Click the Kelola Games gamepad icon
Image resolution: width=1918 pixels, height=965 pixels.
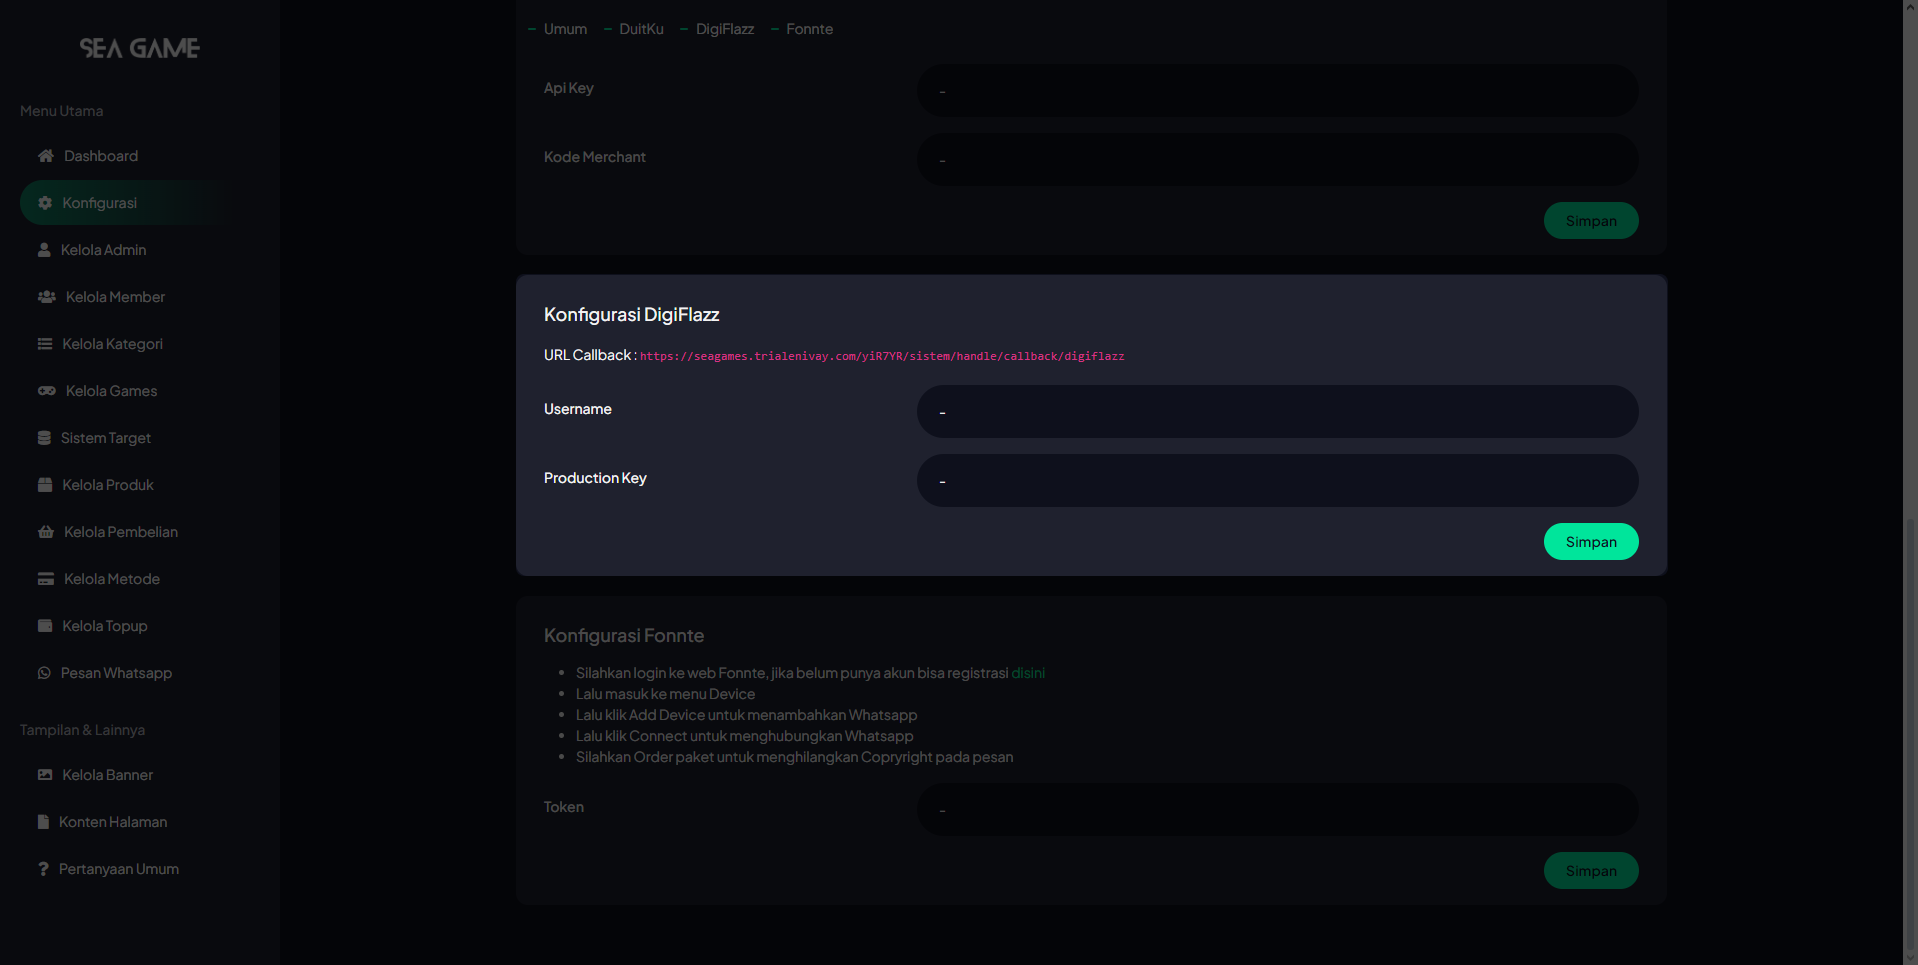click(46, 391)
